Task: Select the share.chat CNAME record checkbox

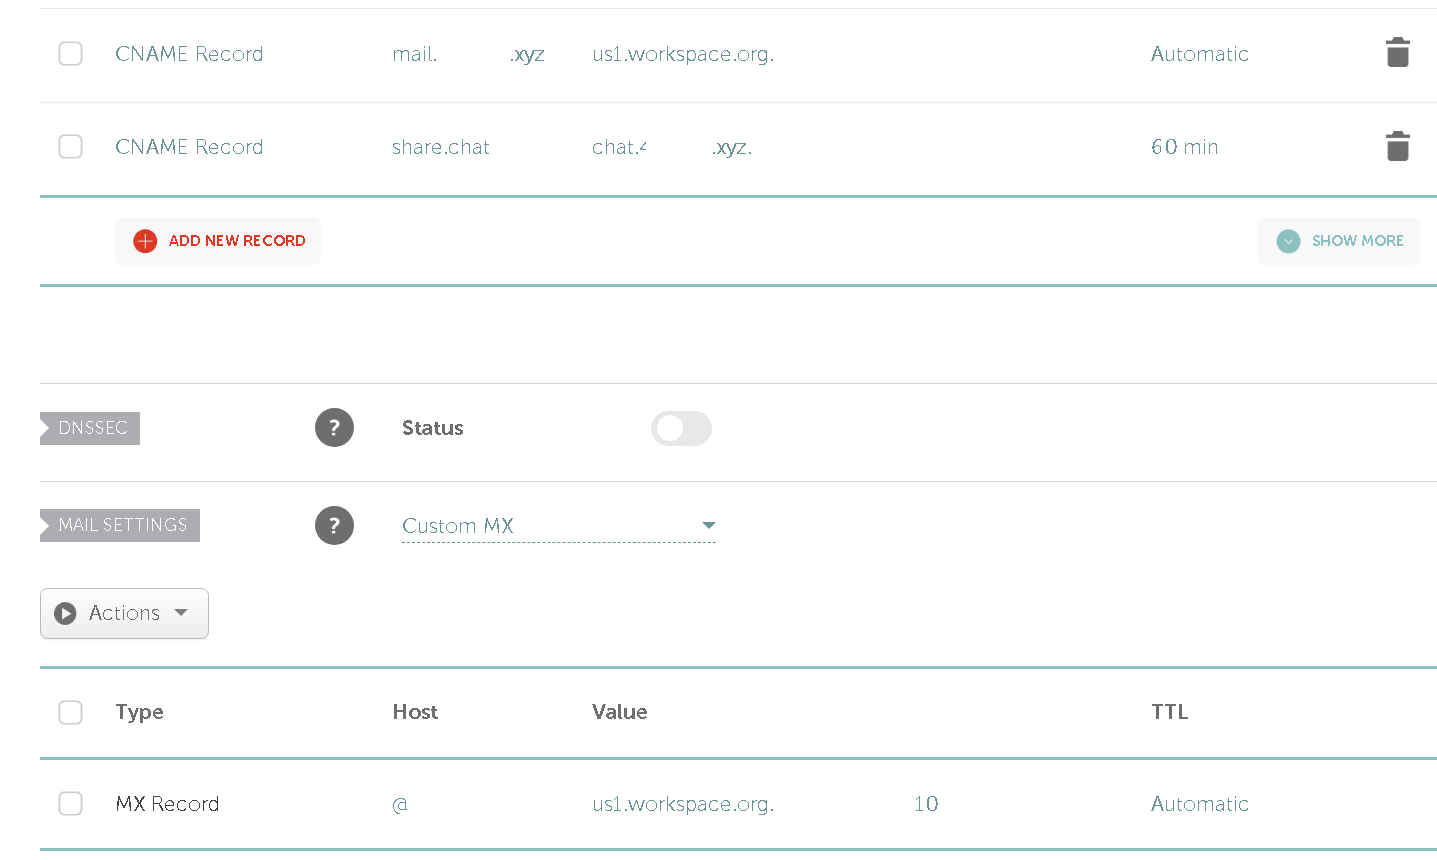Action: tap(70, 147)
